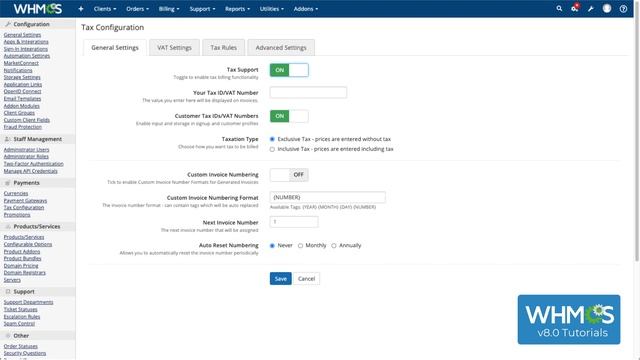Open Automation Settings sidebar link
This screenshot has height=360, width=640.
(27, 56)
